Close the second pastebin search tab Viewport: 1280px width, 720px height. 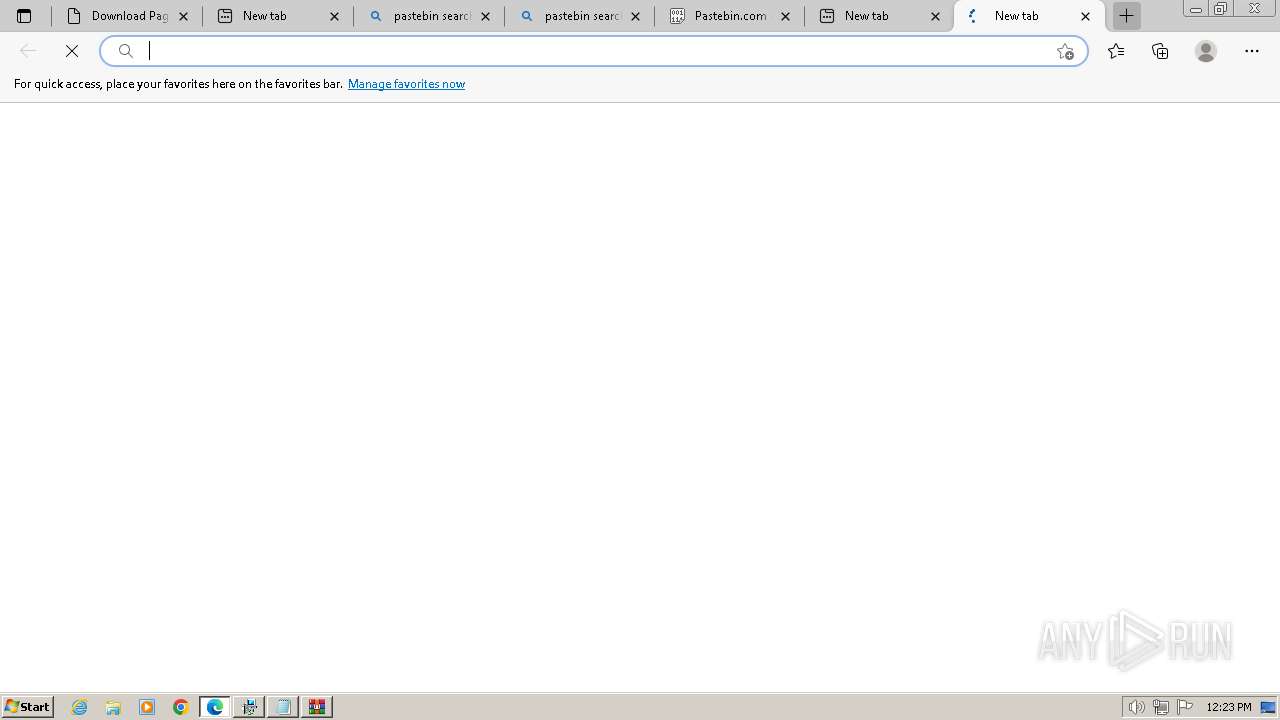coord(635,16)
